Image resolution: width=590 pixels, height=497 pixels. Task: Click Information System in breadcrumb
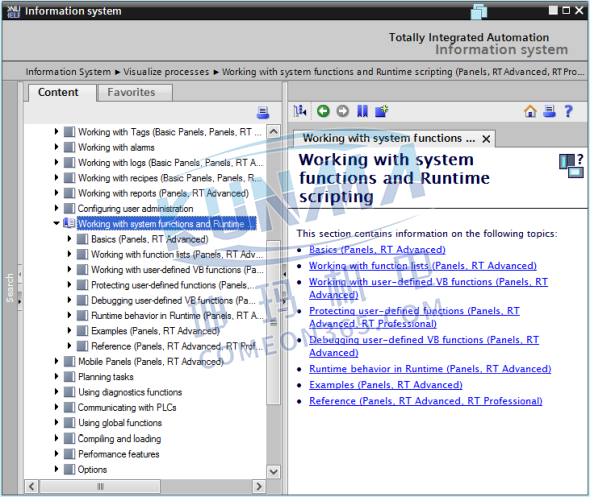68,71
